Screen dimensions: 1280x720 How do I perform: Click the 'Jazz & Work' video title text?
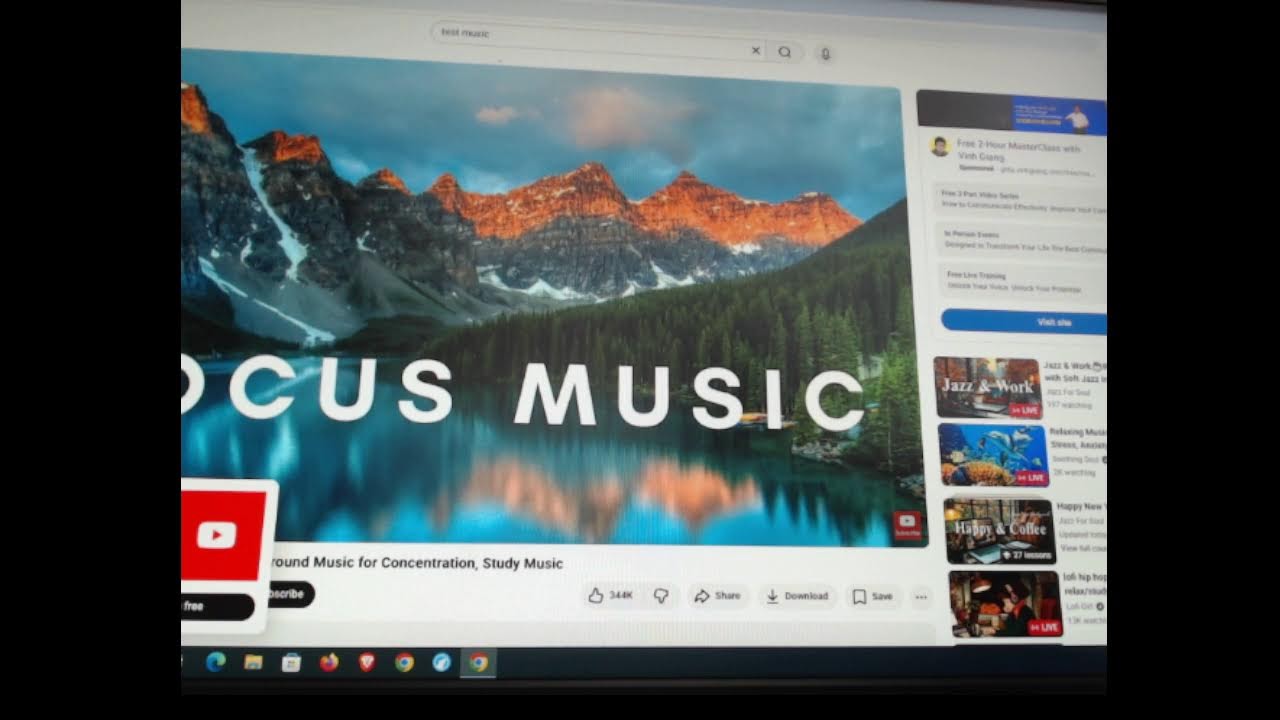coord(1074,372)
